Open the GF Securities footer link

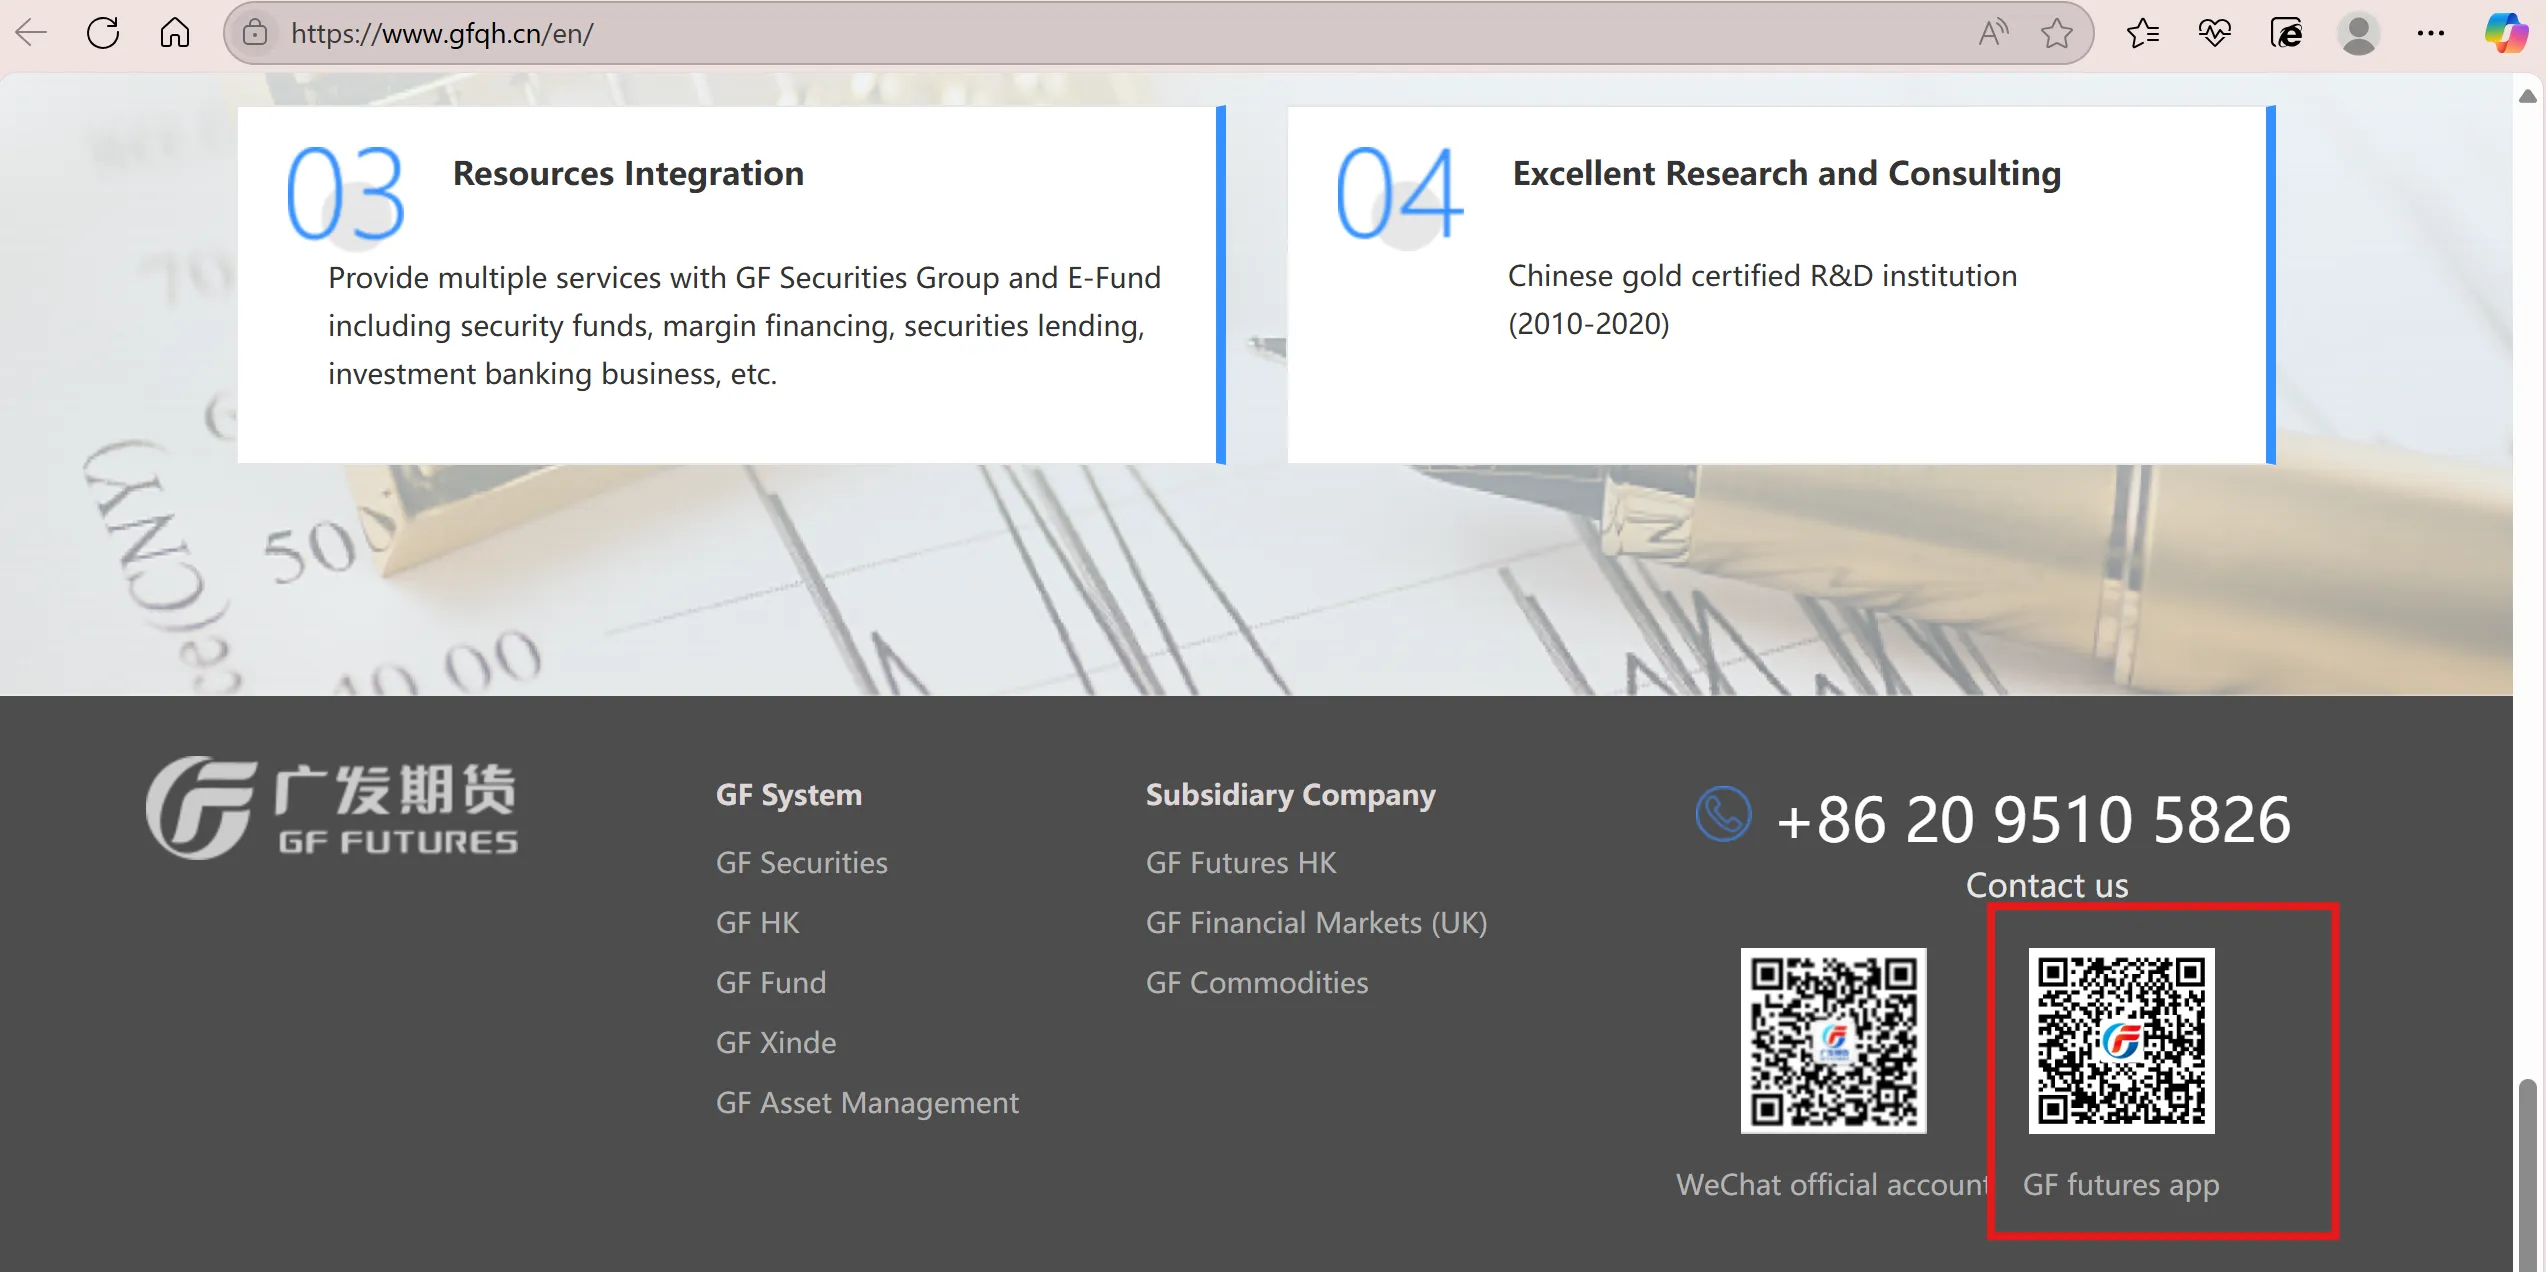click(802, 862)
